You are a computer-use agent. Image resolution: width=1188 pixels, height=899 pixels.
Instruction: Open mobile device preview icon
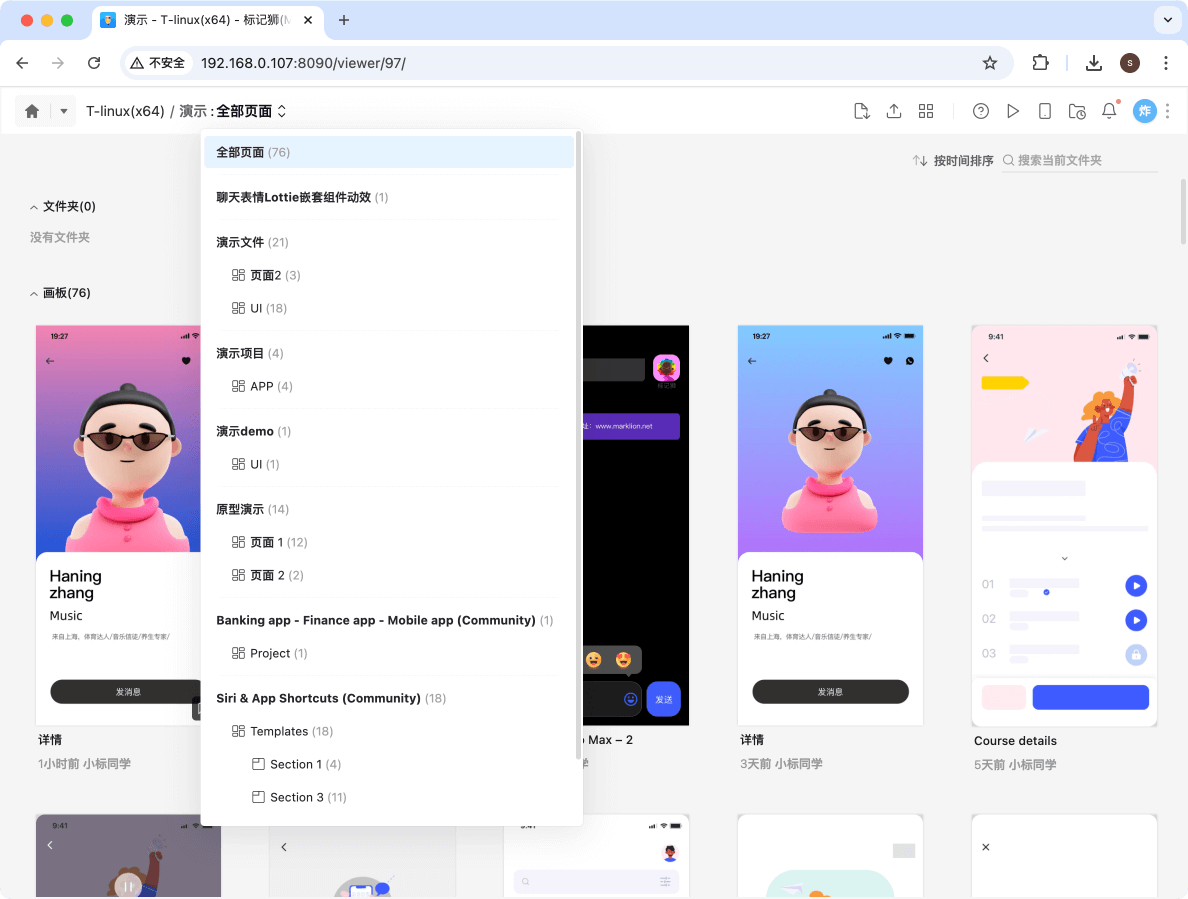point(1045,111)
